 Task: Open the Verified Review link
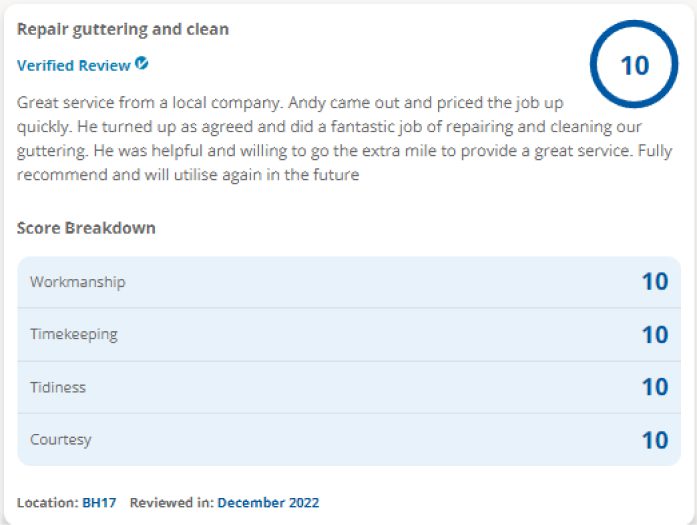click(74, 65)
